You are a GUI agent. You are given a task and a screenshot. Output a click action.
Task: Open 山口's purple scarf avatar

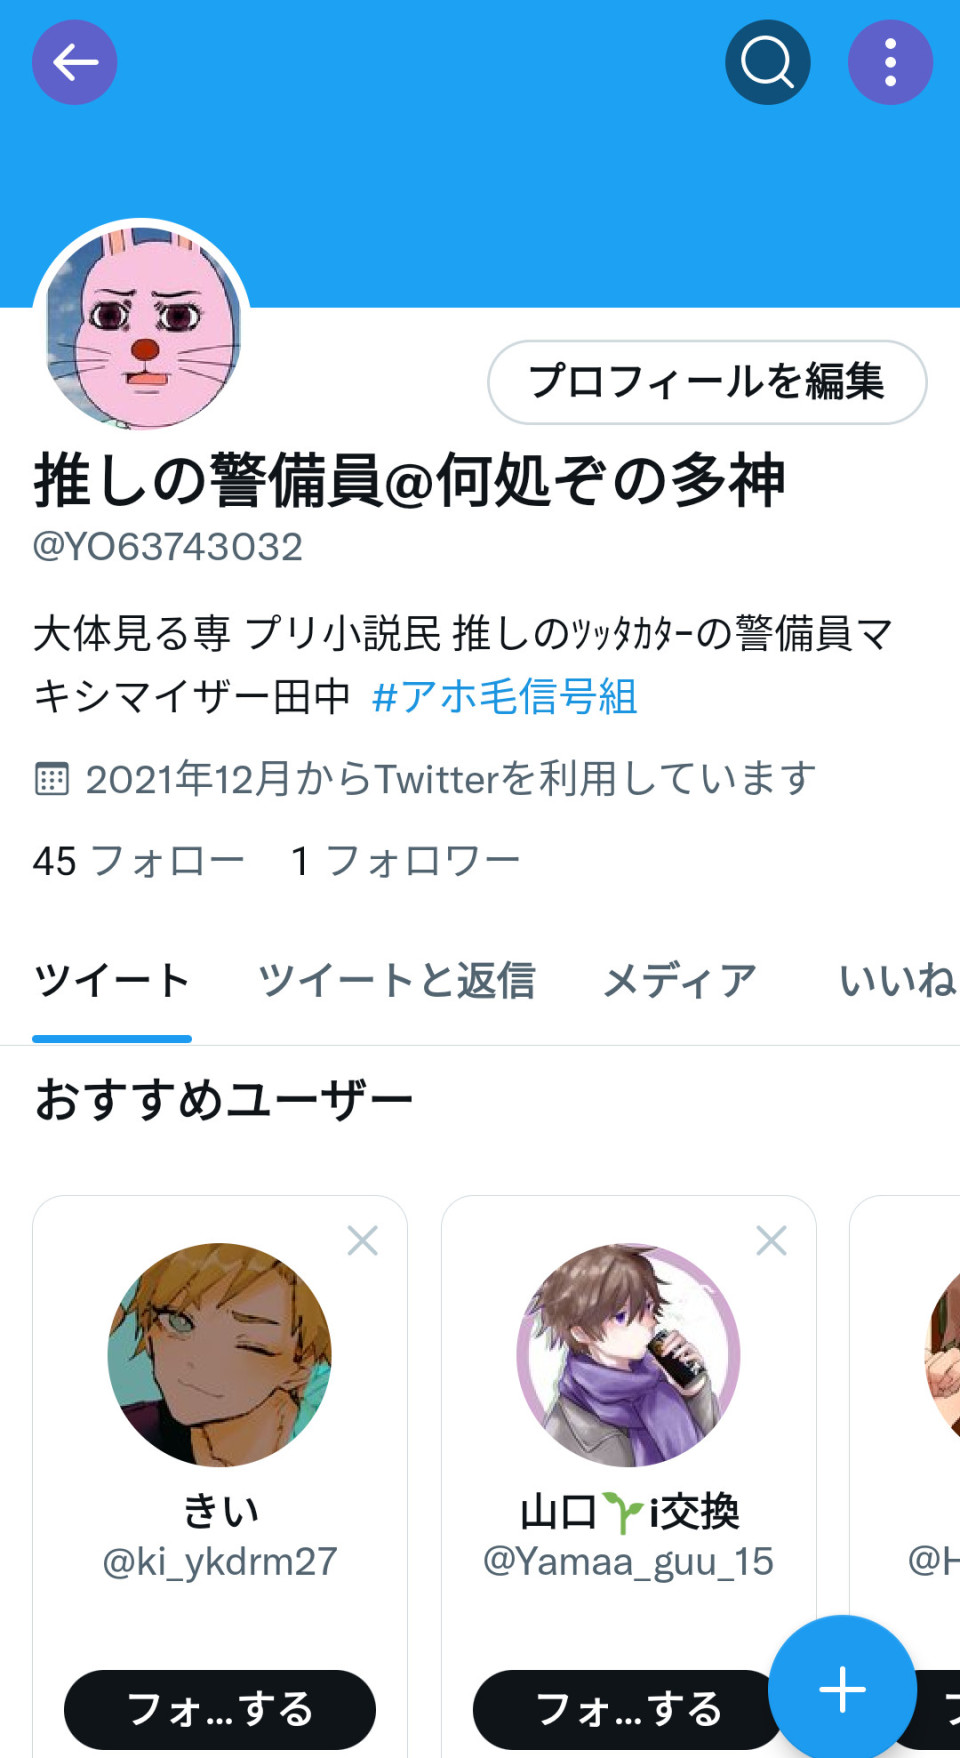(629, 1355)
